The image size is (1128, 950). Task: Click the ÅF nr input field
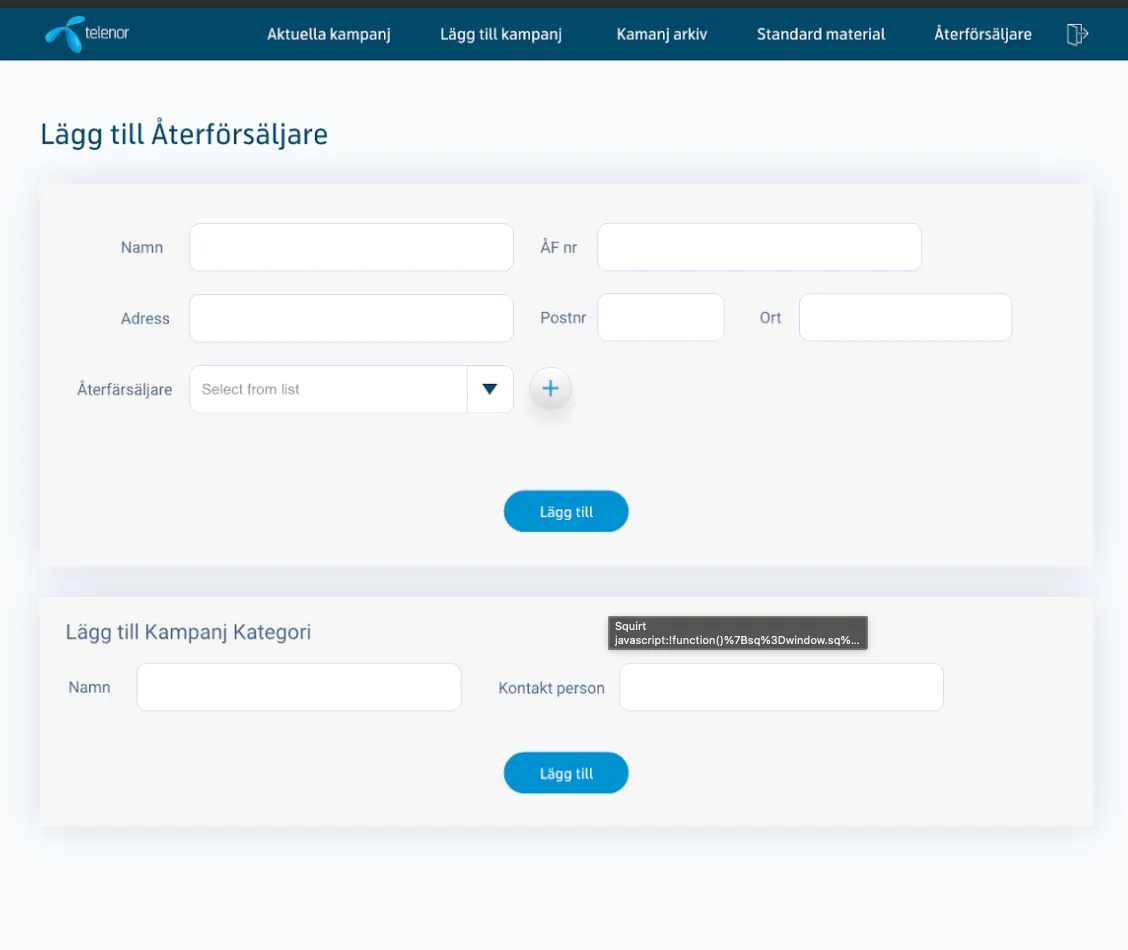coord(759,247)
